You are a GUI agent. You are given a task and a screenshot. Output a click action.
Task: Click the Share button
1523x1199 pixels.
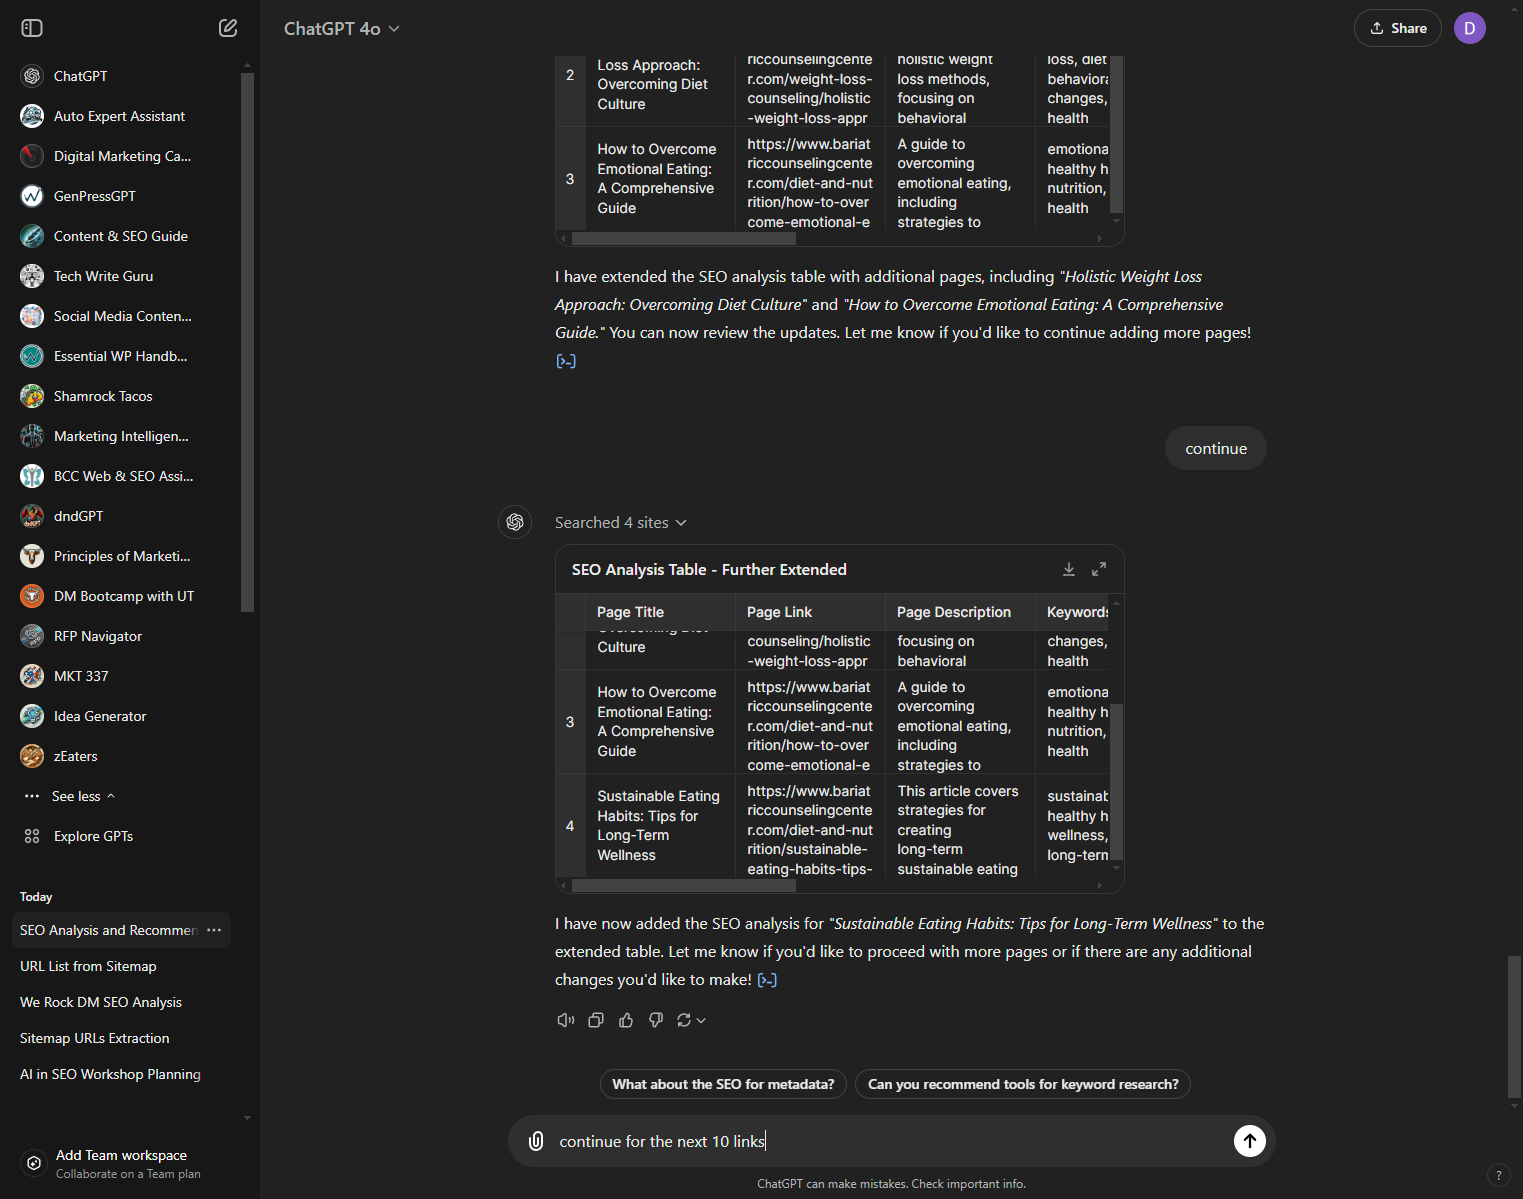point(1397,28)
